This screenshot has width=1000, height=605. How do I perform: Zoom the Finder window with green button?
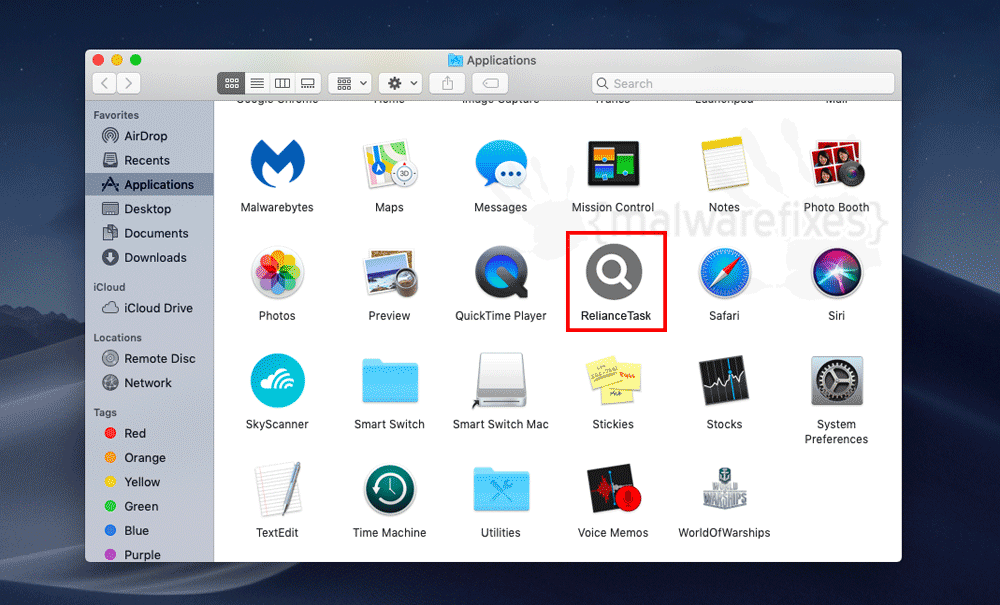135,60
